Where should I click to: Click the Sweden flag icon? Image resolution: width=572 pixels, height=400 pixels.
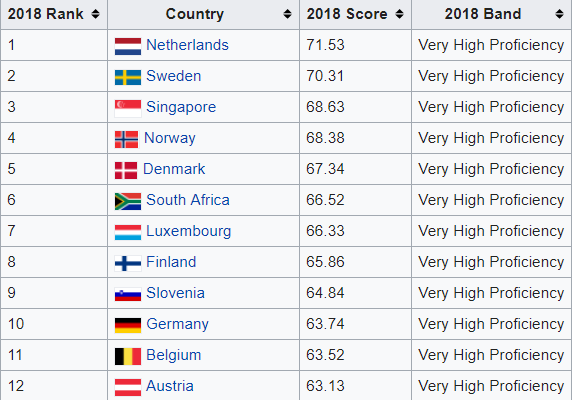[x=128, y=77]
